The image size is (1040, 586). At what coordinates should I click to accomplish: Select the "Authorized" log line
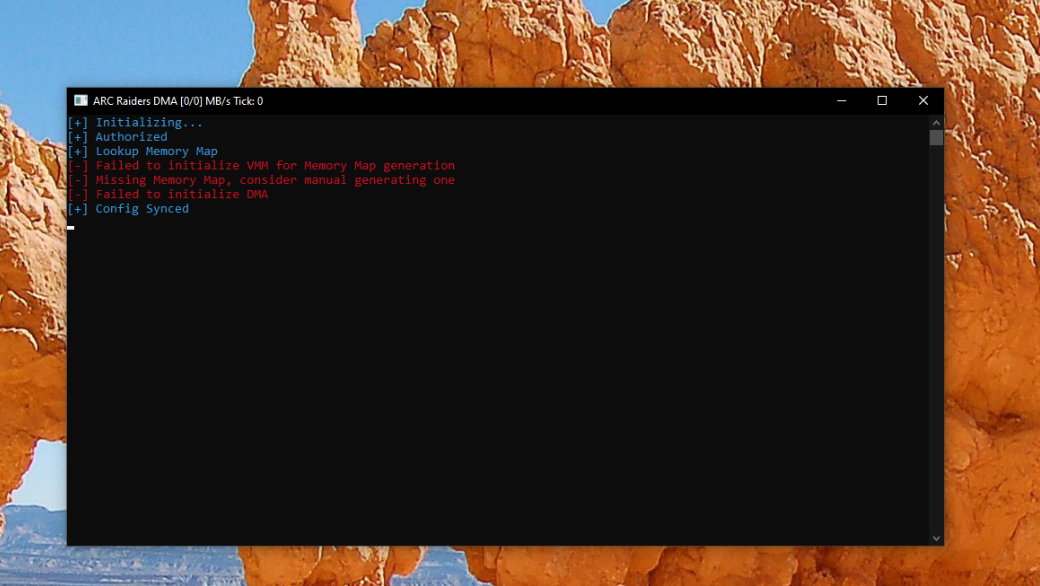click(x=131, y=137)
